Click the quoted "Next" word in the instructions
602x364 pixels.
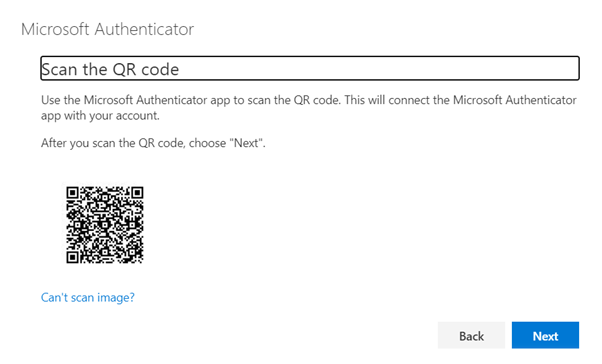click(246, 143)
